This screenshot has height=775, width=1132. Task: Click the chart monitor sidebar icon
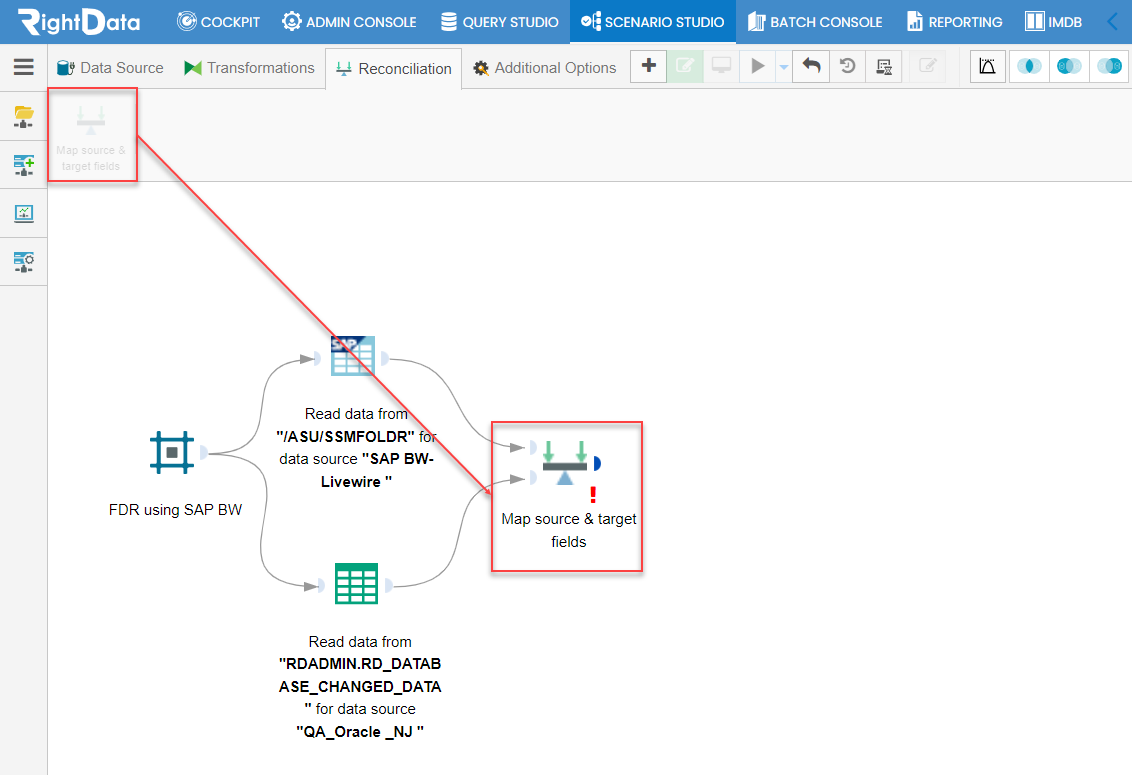24,213
